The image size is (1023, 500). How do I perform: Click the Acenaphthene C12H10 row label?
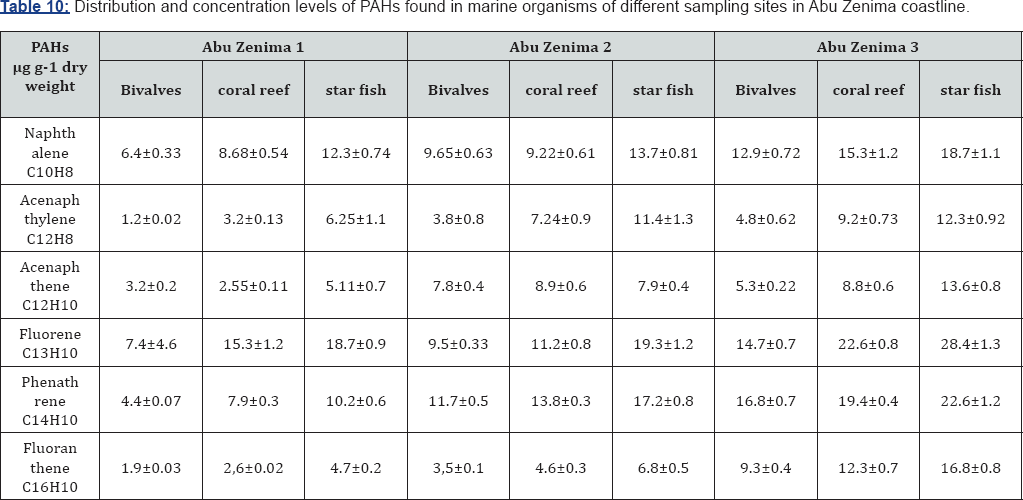(50, 286)
